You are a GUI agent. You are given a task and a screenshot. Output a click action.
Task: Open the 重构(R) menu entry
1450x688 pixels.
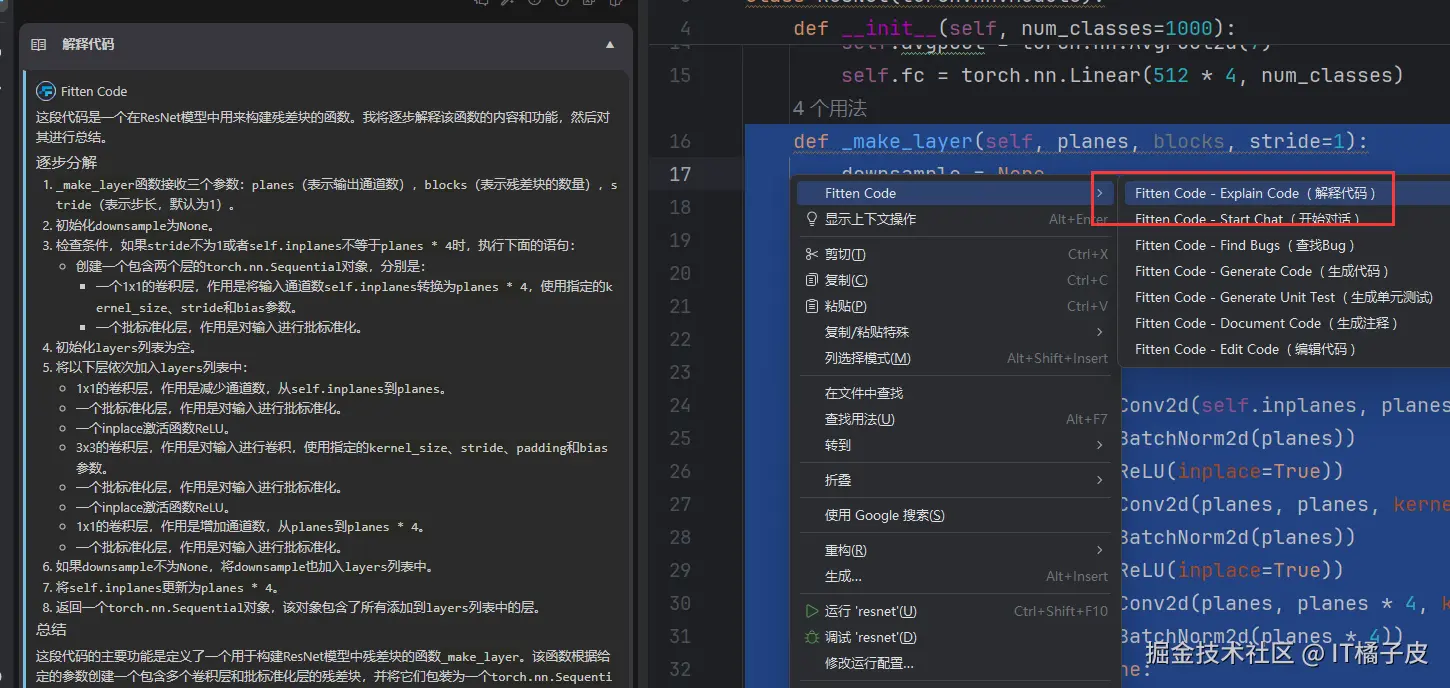click(x=954, y=550)
